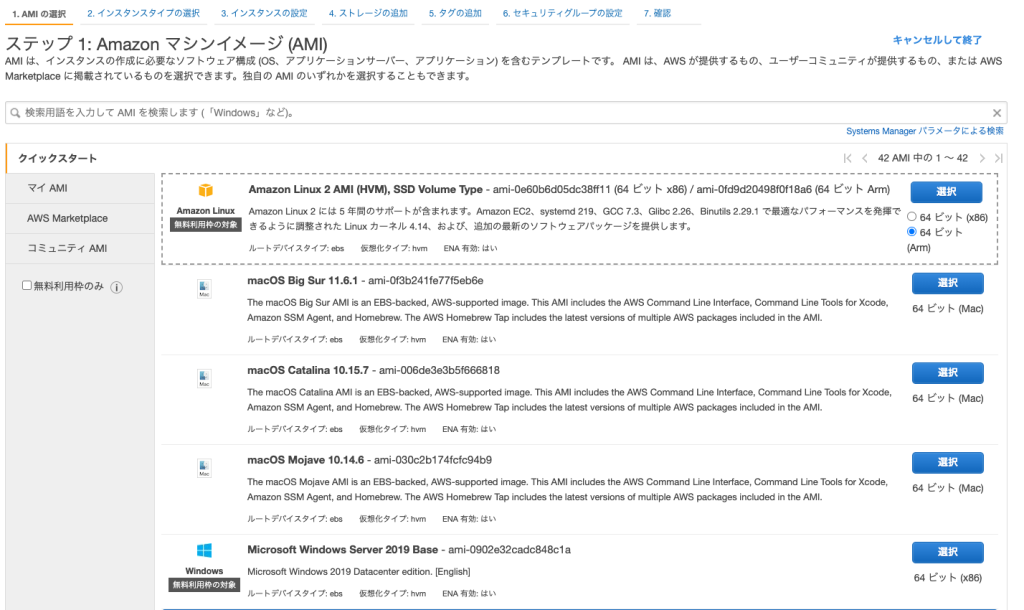Select macOS Mojave 10.14.6 with 選択

948,462
